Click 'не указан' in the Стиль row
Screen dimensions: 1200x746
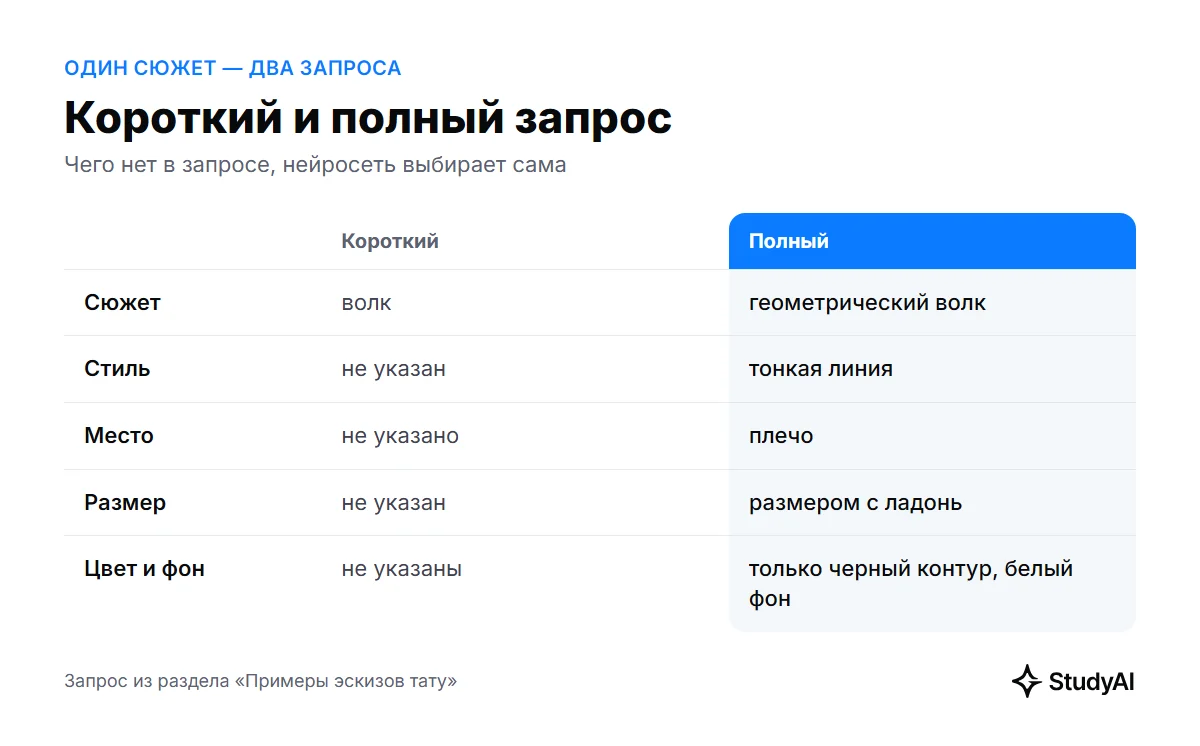[x=393, y=368]
